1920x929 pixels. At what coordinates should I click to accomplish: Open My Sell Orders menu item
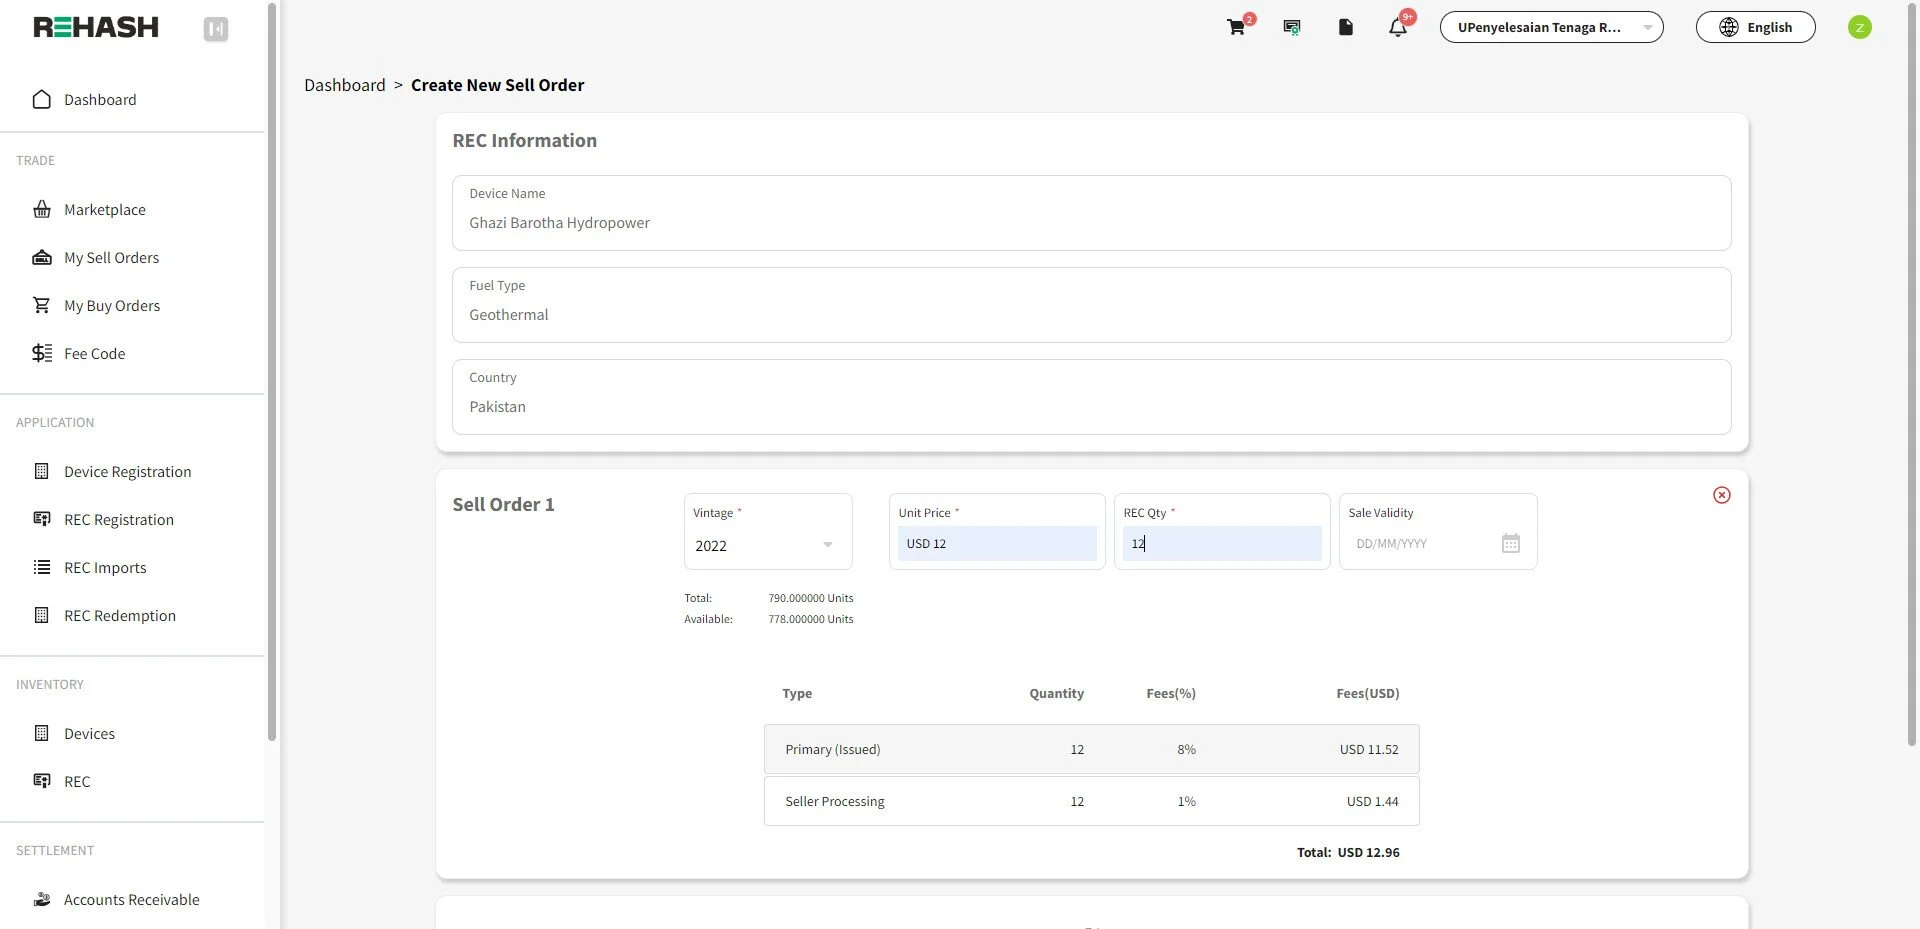coord(112,257)
